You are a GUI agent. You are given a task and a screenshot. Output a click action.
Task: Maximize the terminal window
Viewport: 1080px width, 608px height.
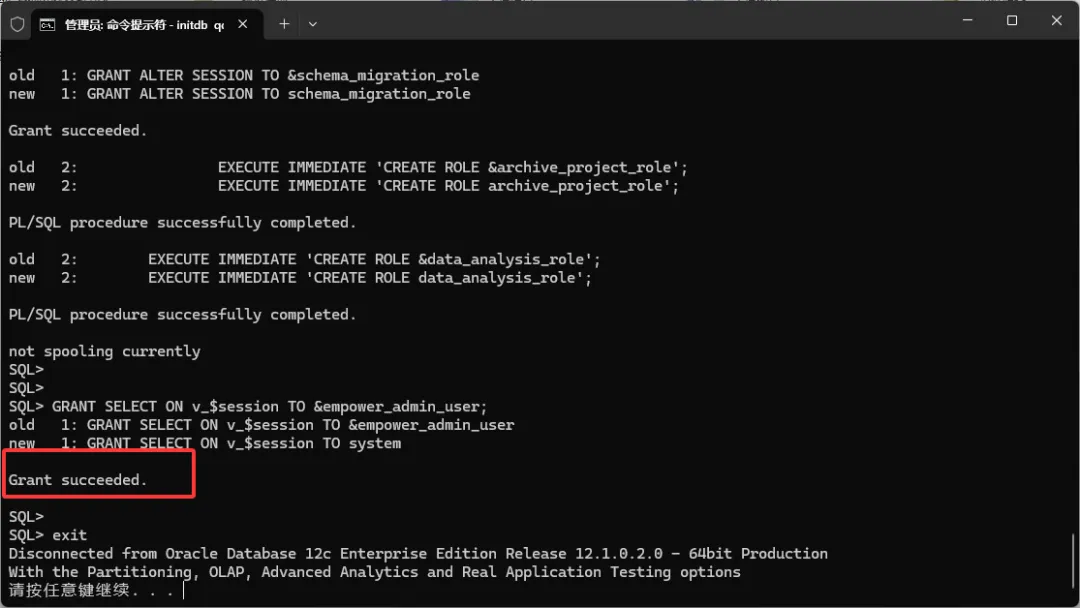1012,20
